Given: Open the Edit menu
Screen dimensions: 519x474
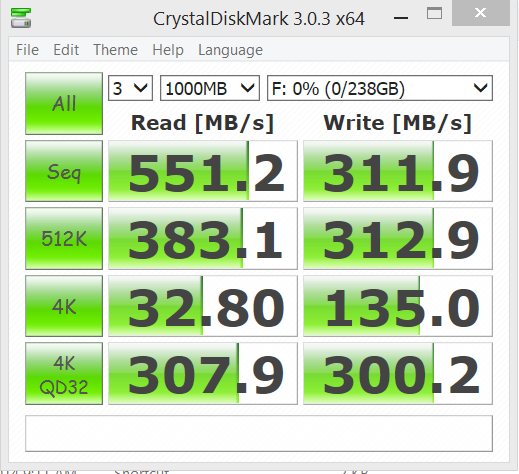Looking at the screenshot, I should click(66, 50).
